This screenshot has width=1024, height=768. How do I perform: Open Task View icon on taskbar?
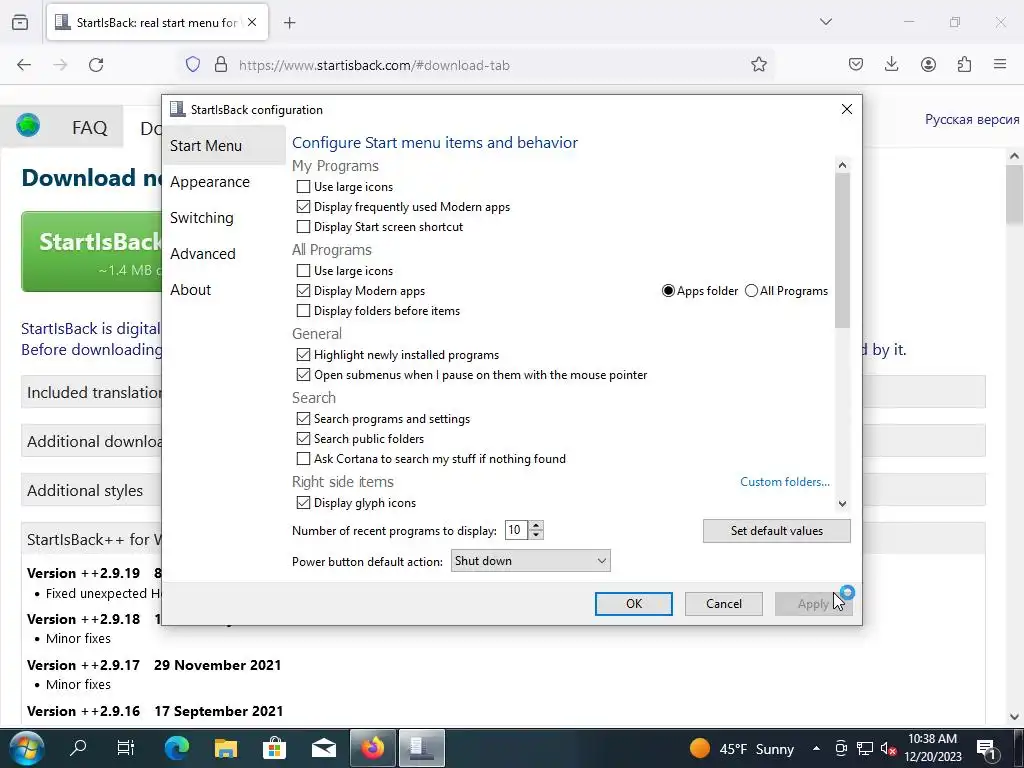coord(125,748)
